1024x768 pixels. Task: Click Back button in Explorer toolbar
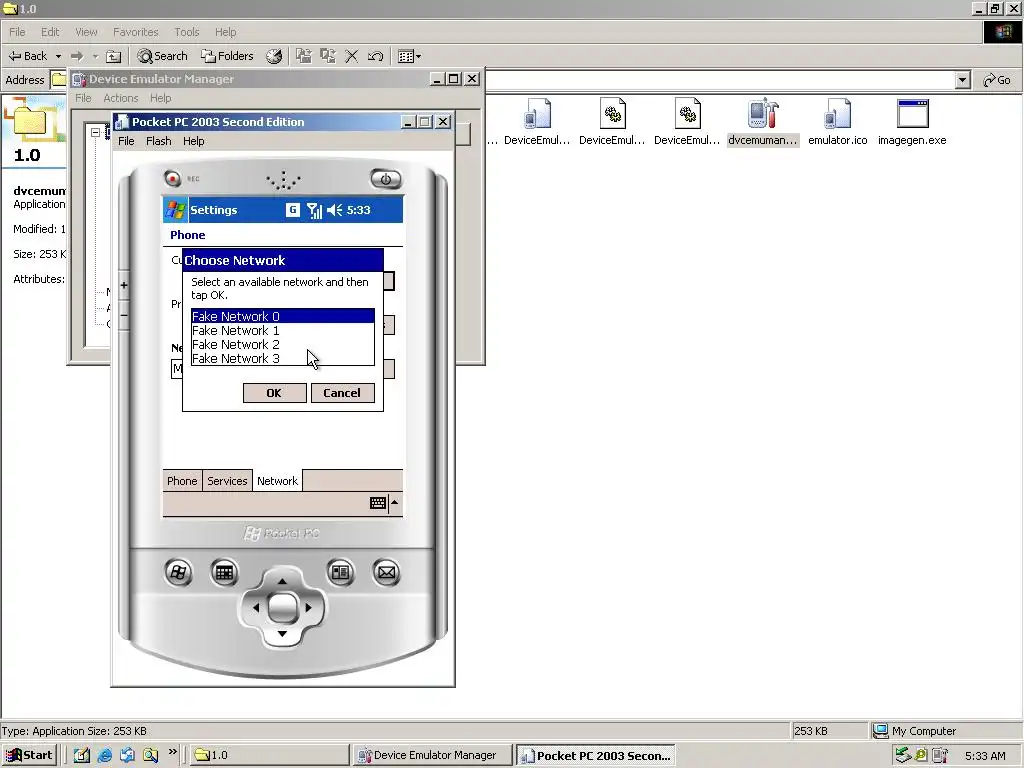click(28, 56)
